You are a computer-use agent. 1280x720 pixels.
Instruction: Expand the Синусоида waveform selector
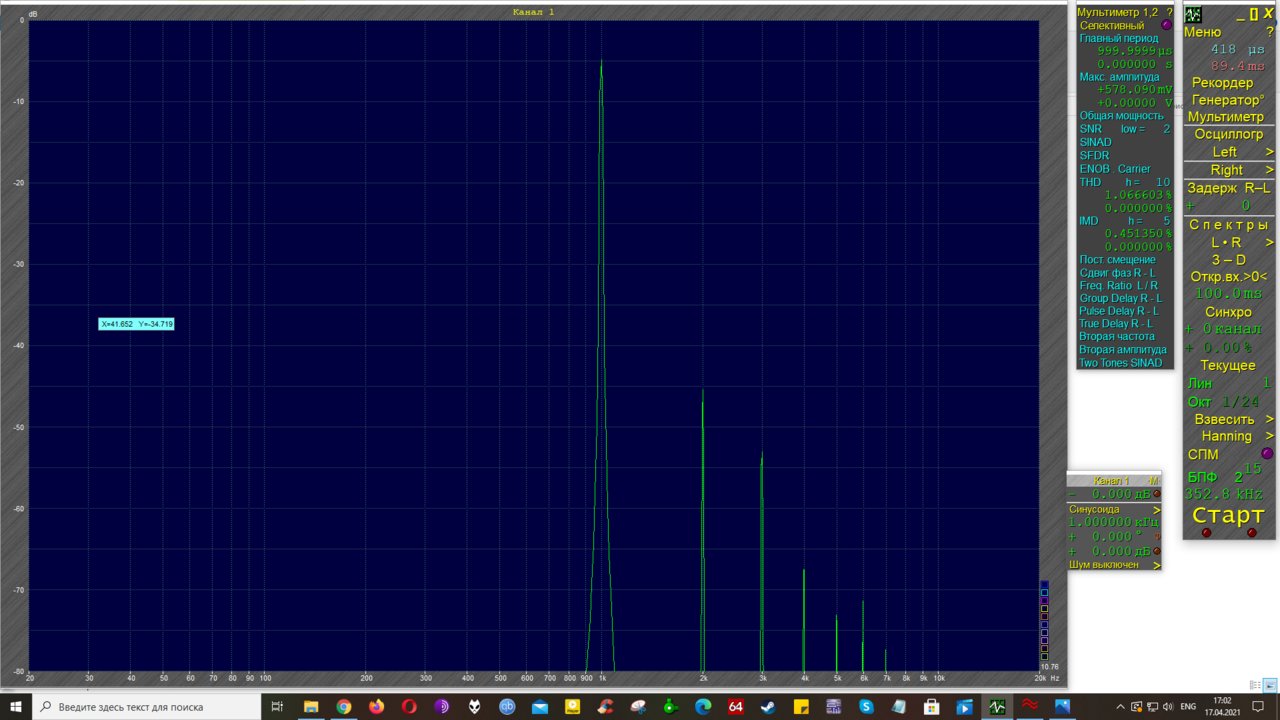1157,509
